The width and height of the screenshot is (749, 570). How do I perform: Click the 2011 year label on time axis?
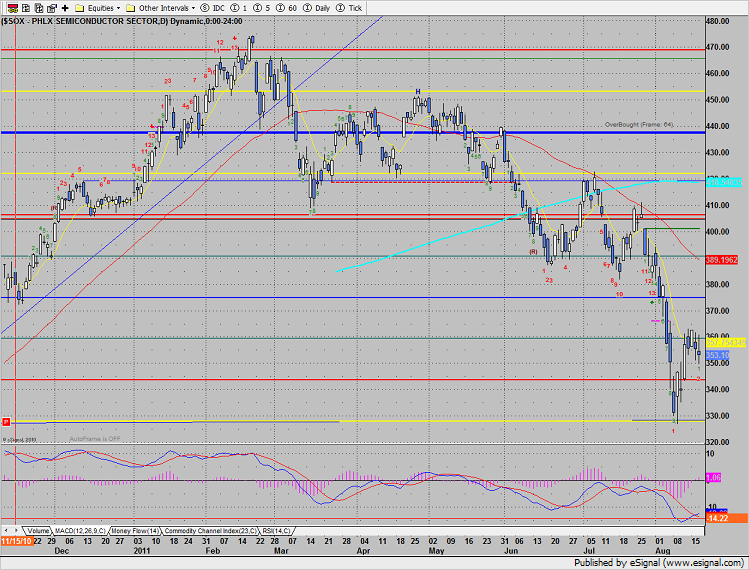pyautogui.click(x=141, y=551)
